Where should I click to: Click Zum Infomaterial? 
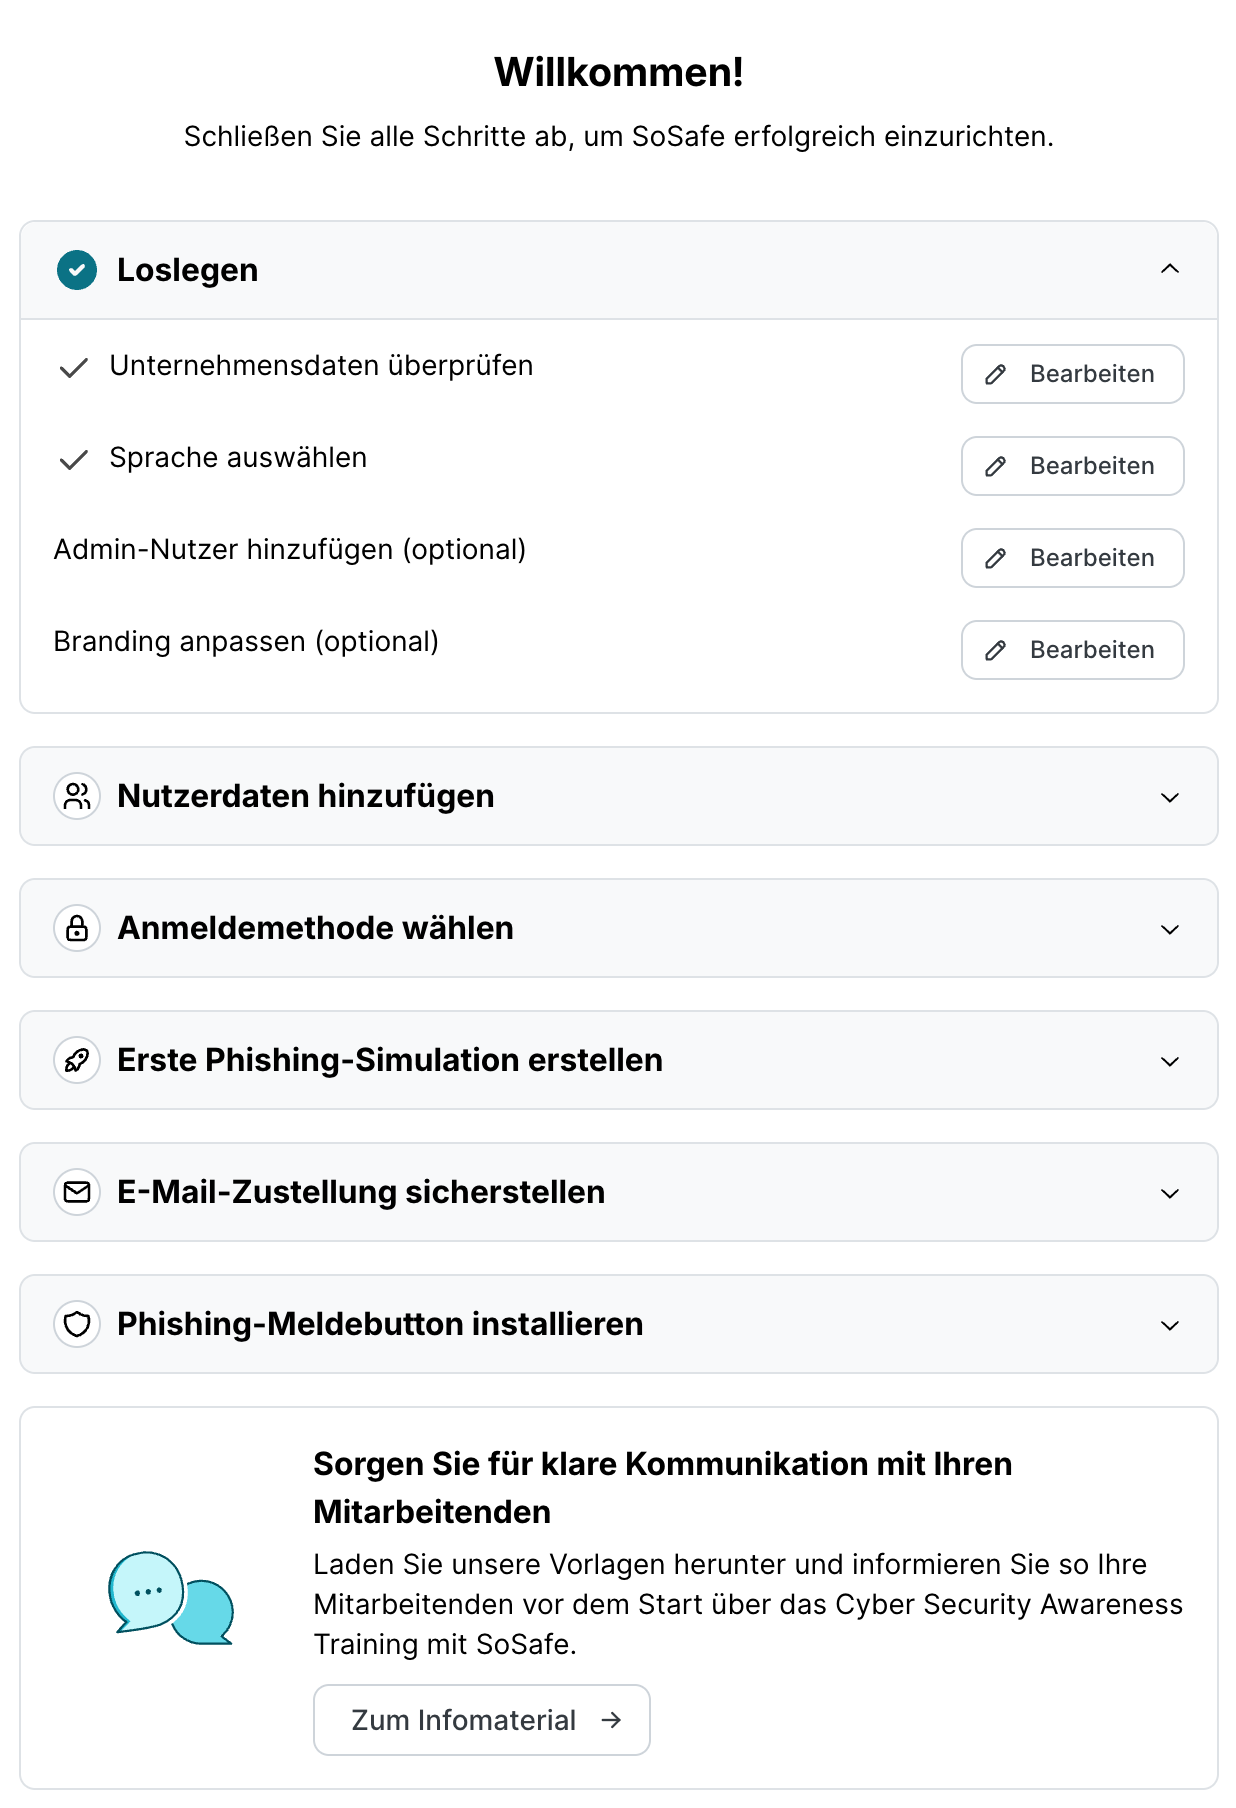481,1720
